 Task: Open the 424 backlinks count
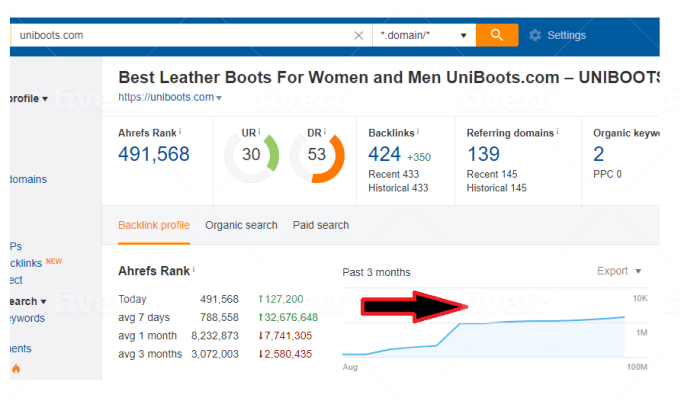(385, 154)
